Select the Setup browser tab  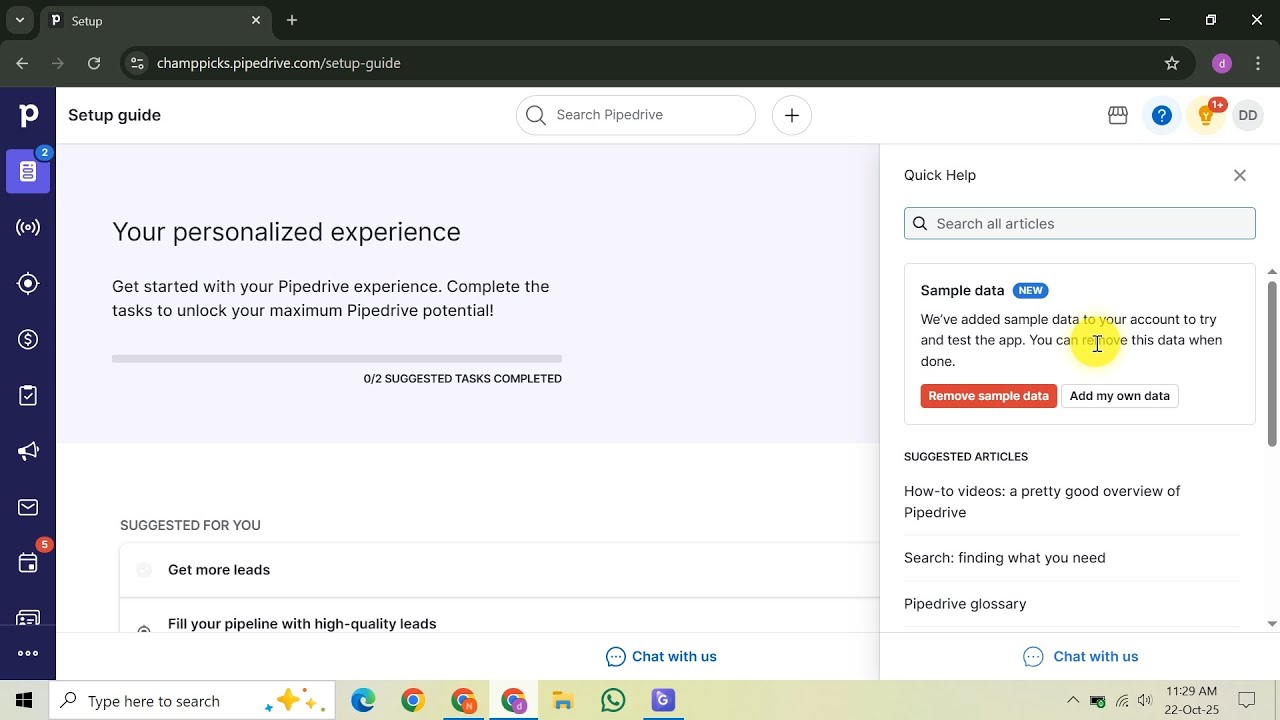[156, 20]
